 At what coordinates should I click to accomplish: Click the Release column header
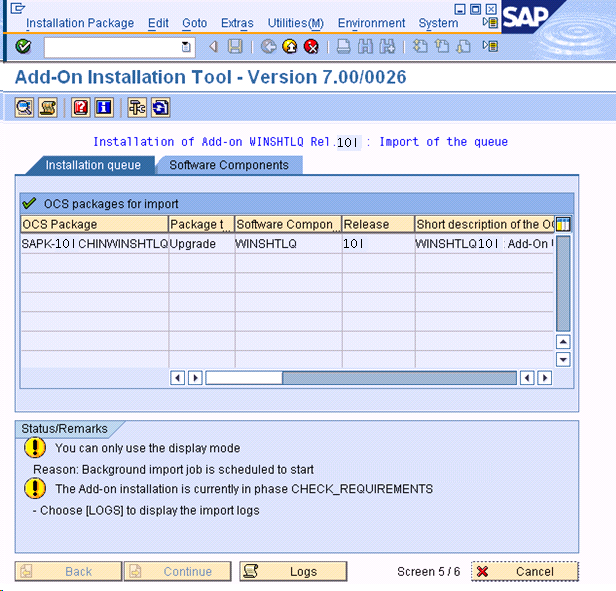(x=378, y=224)
